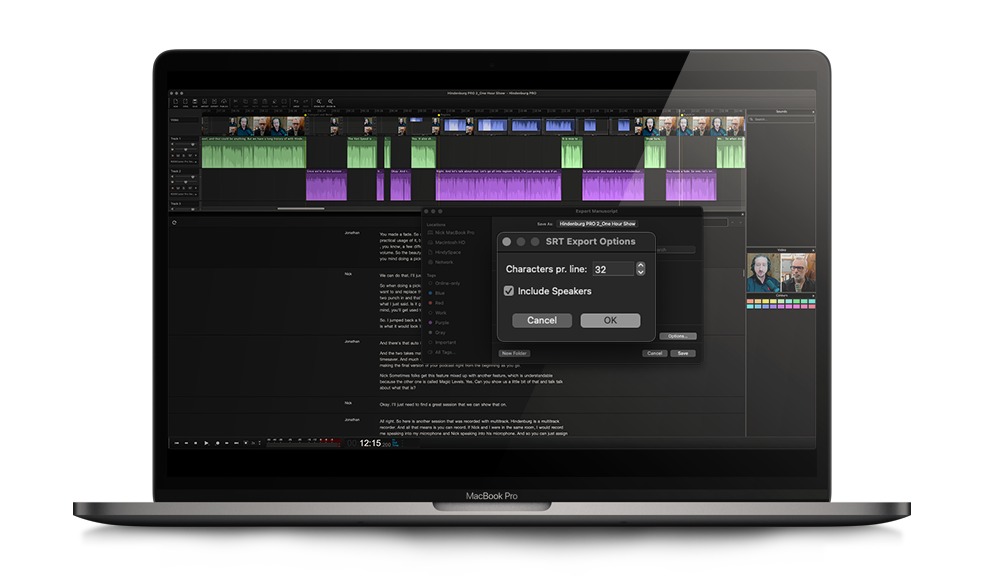Select the Purple tag in sidebar
The height and width of the screenshot is (576, 984).
click(x=441, y=322)
